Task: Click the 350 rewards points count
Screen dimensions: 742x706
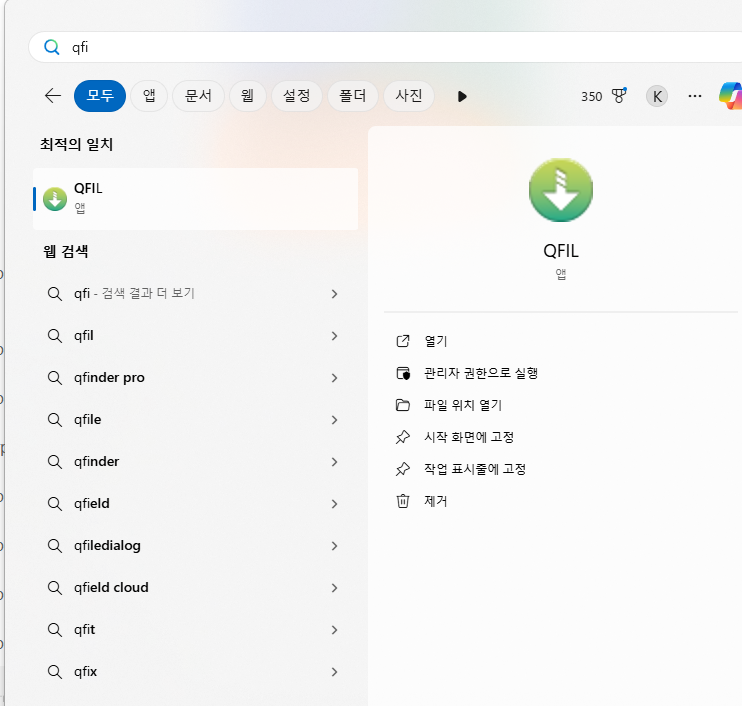Action: pos(592,97)
